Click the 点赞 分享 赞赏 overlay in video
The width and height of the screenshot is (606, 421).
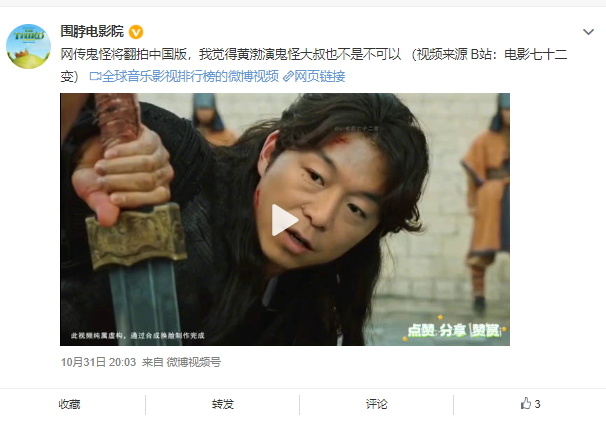(455, 330)
